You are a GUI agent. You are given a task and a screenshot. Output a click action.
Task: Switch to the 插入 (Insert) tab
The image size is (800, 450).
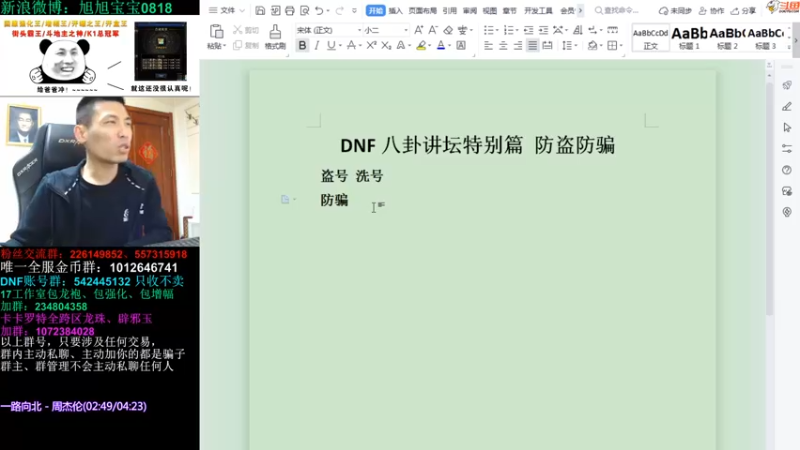pos(395,10)
